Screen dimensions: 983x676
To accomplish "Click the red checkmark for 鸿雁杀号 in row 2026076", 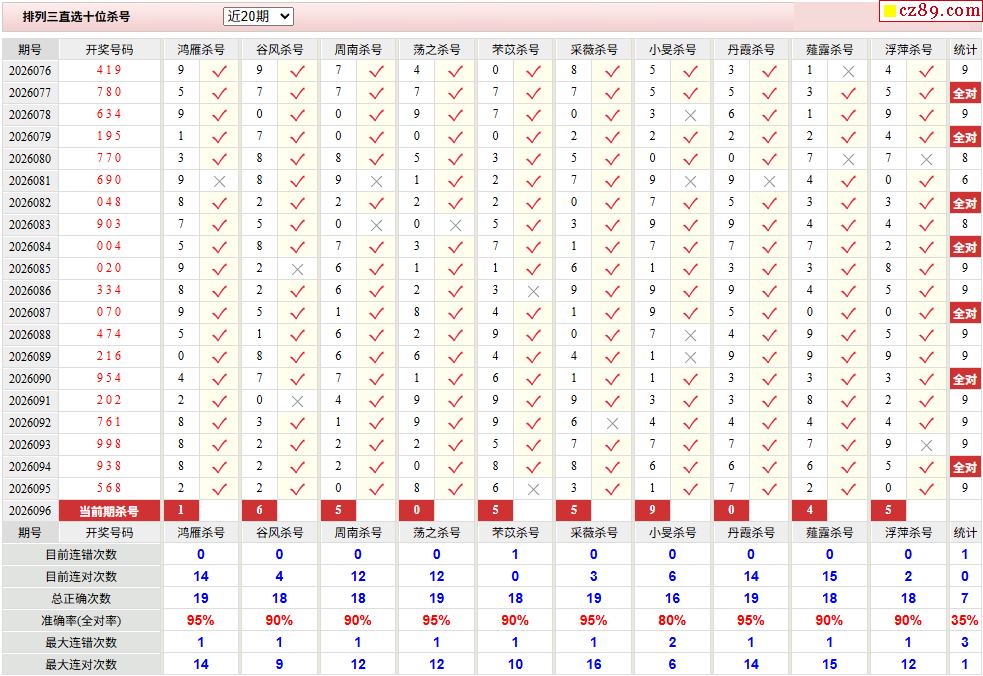I will (x=219, y=71).
